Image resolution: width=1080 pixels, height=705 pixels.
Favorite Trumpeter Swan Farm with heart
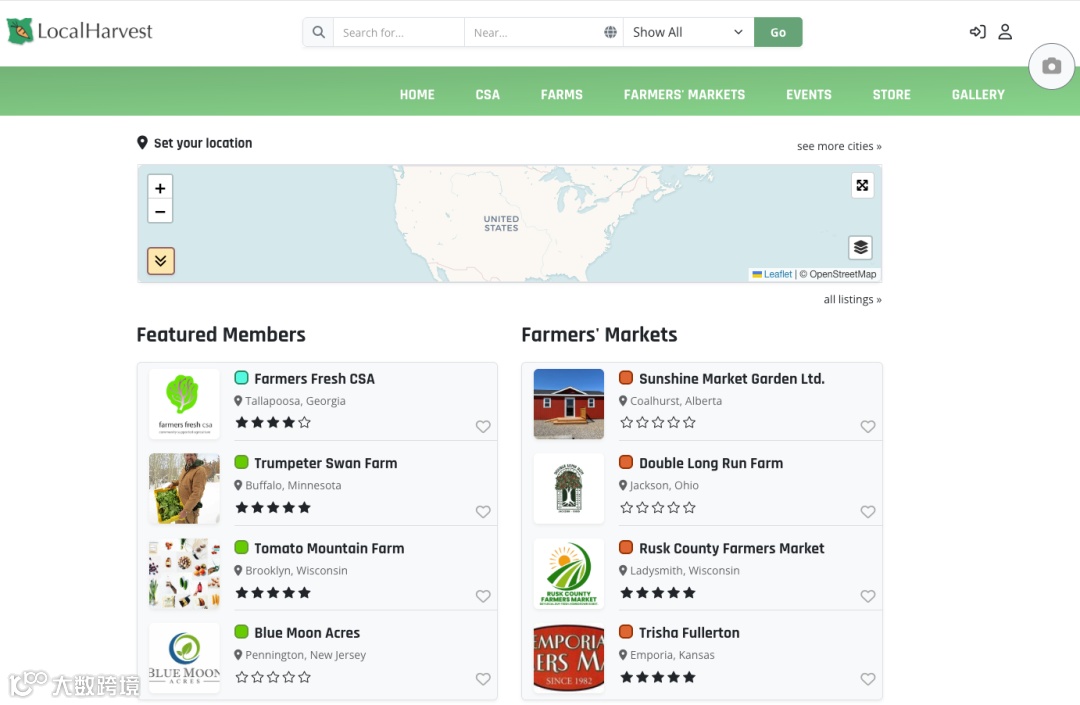tap(483, 512)
